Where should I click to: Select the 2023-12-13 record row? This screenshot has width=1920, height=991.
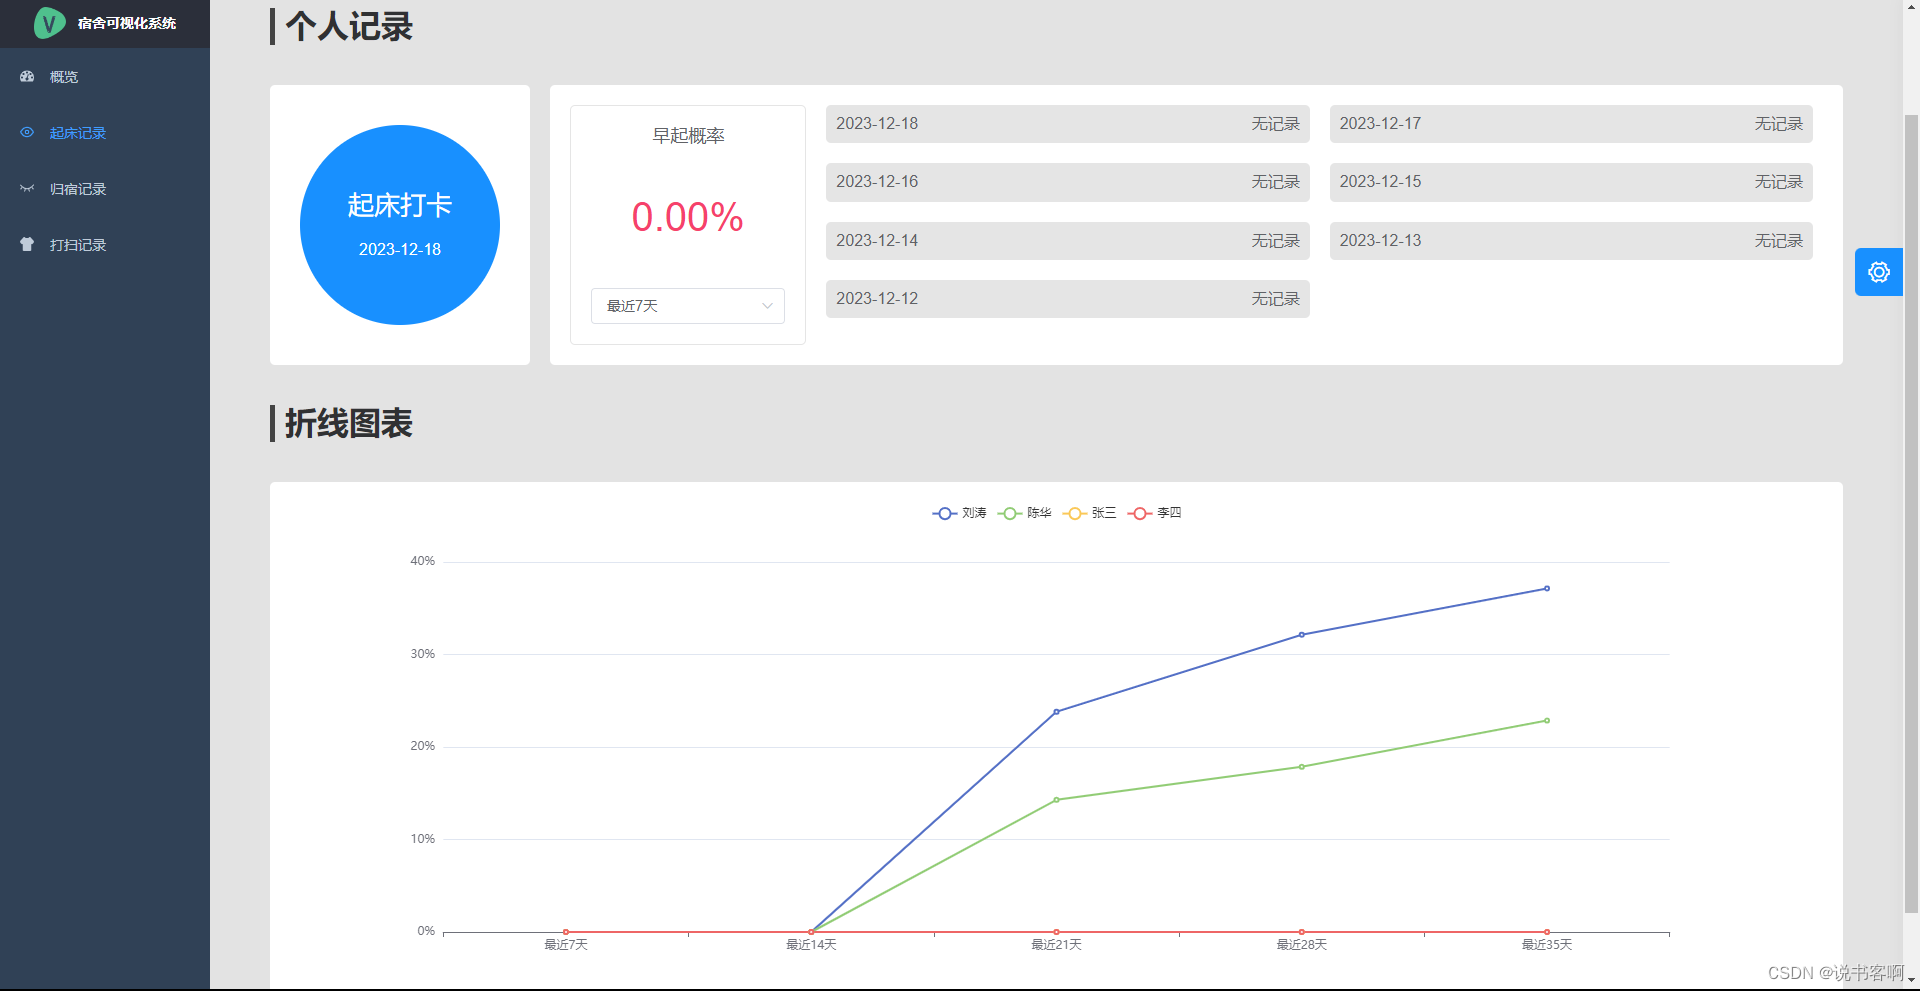[1571, 241]
